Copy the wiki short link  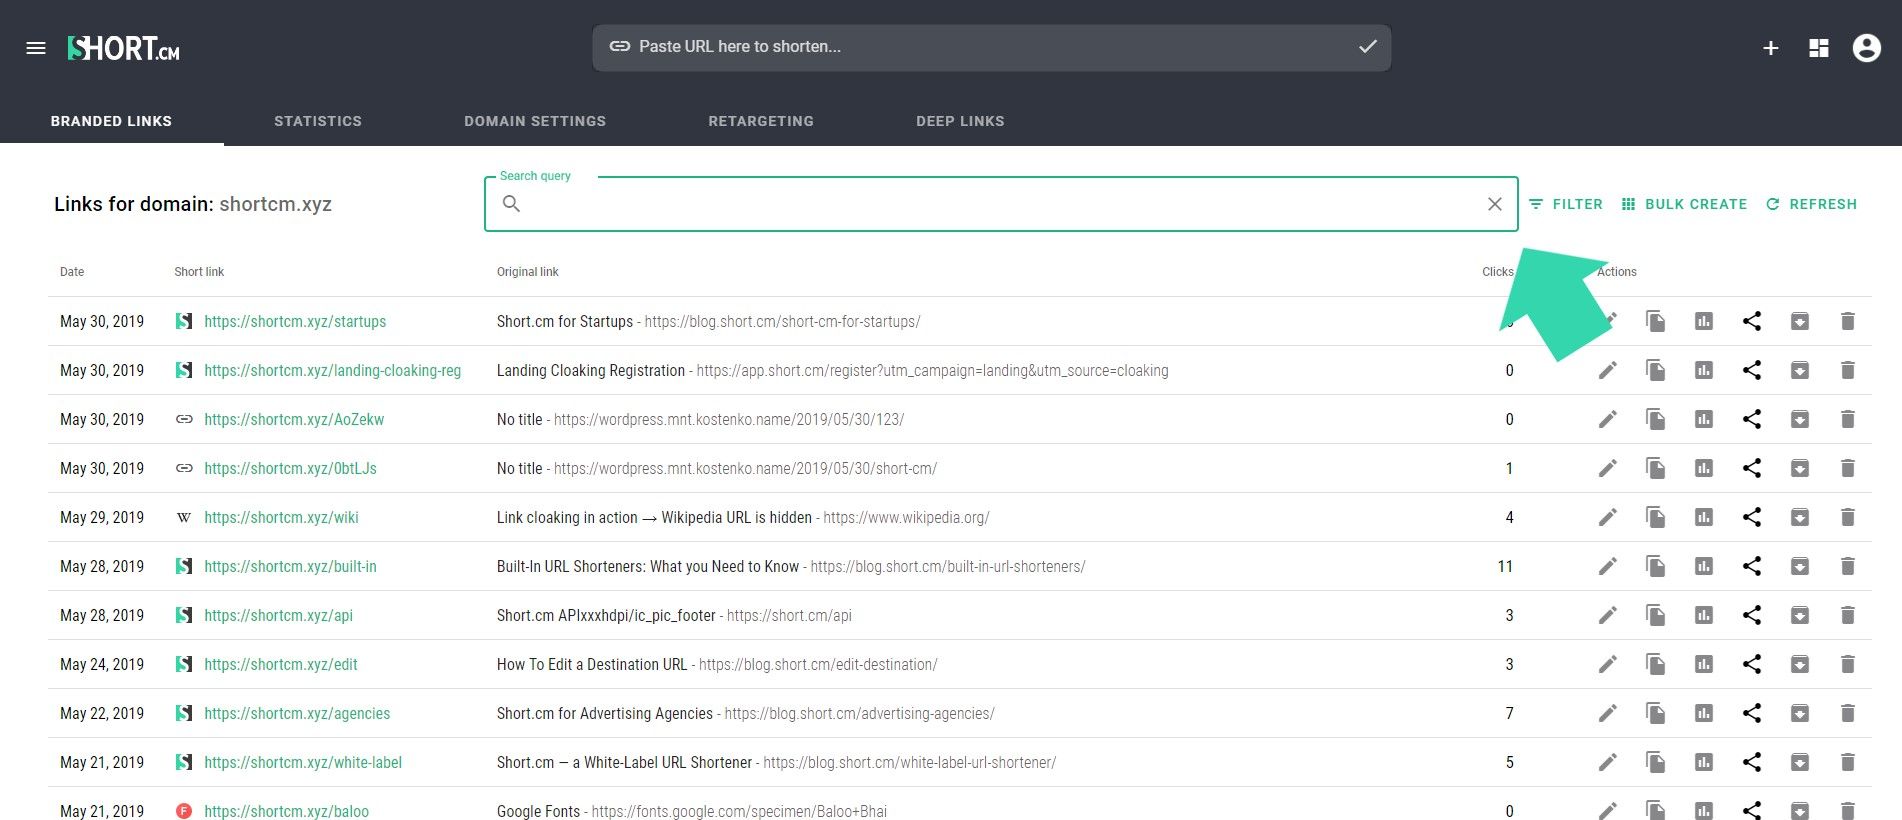[x=1655, y=517]
